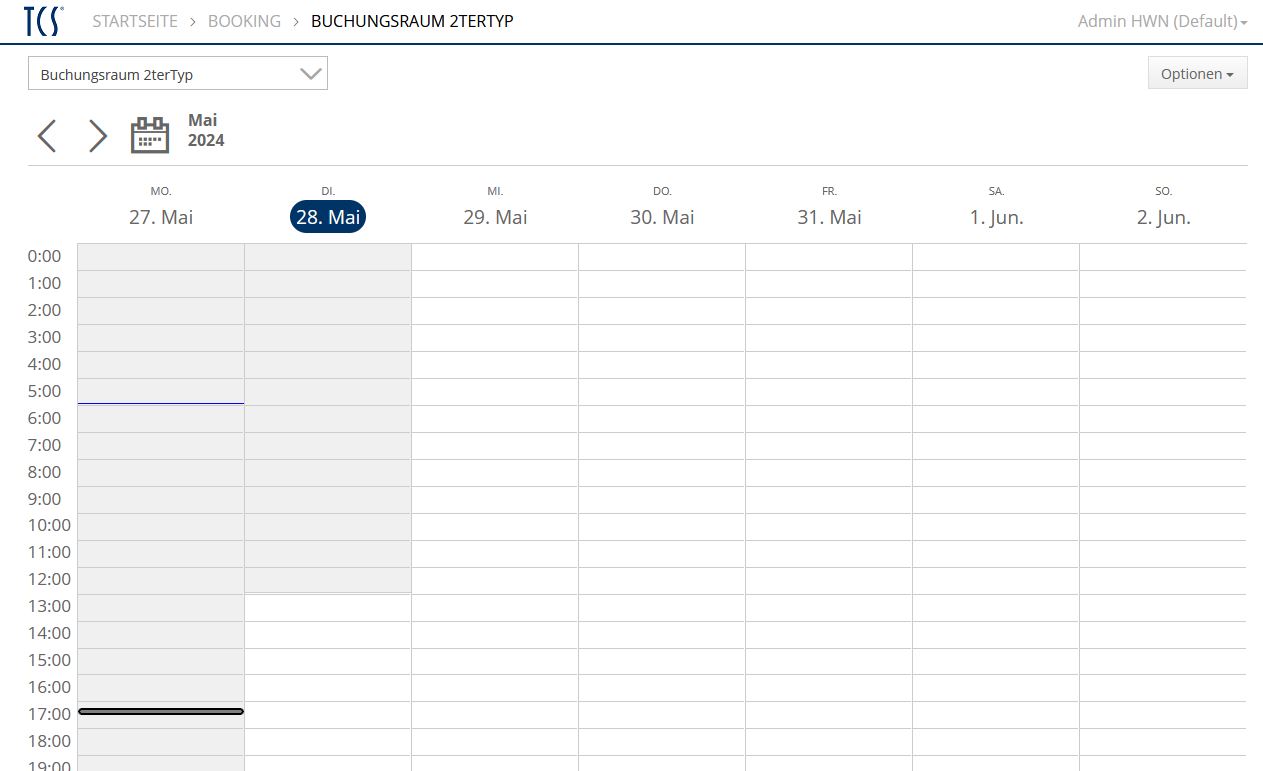This screenshot has width=1263, height=771.
Task: Click the booking marker at 17:00 Monday
Action: [x=161, y=711]
